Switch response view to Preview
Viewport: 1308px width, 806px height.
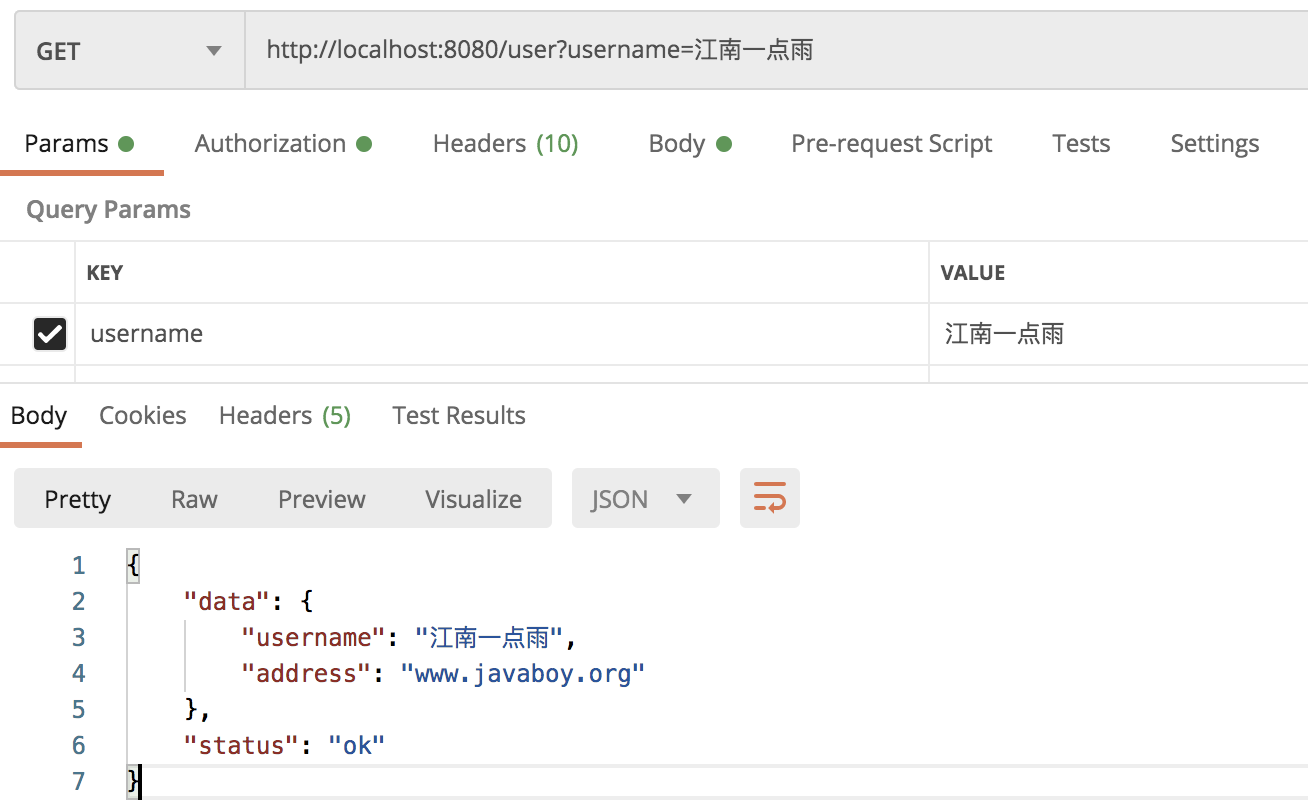[322, 499]
